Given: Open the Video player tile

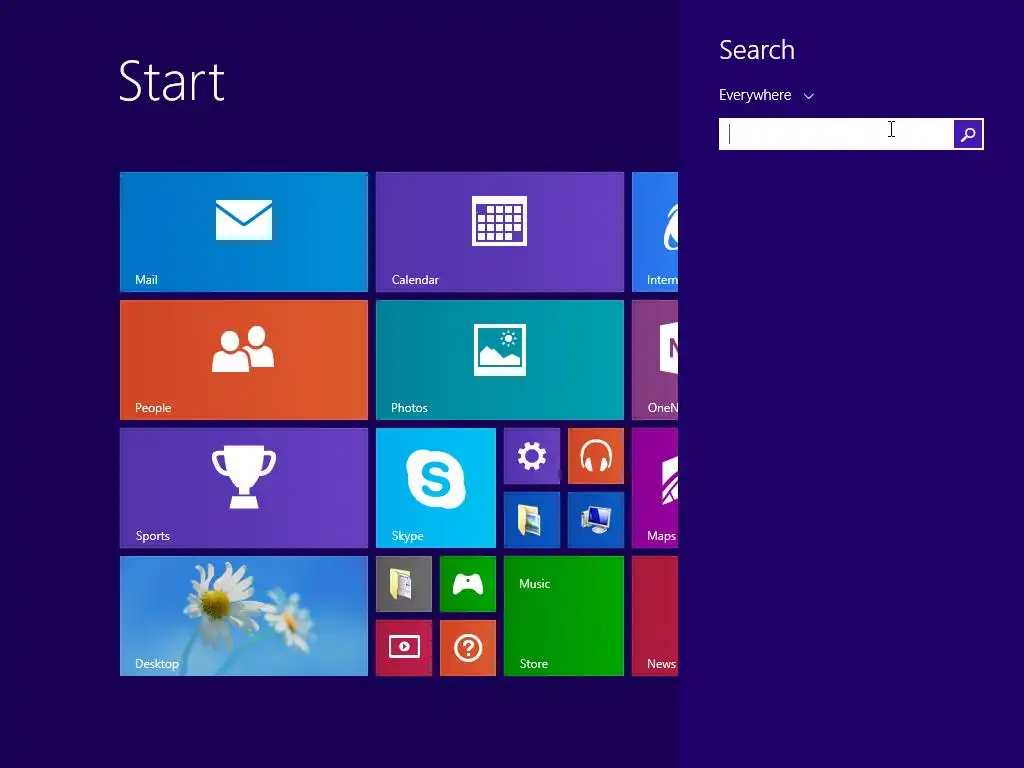Looking at the screenshot, I should coord(404,648).
